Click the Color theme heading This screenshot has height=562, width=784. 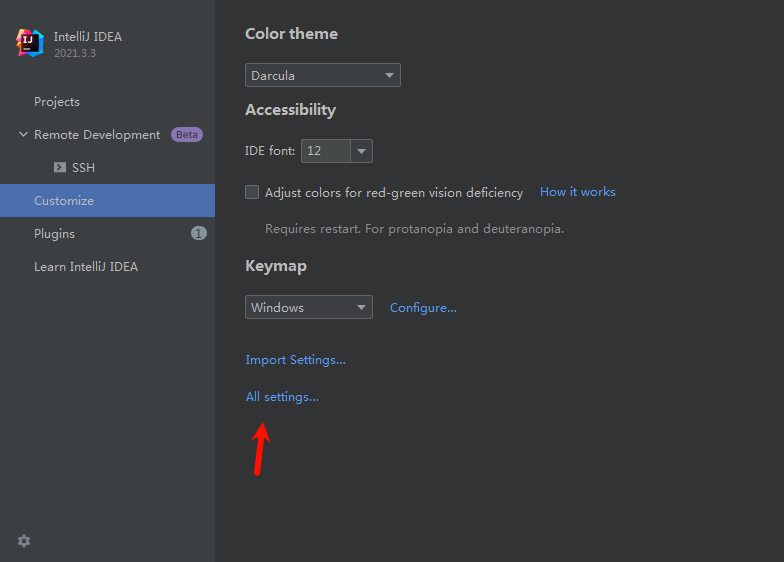[x=292, y=34]
